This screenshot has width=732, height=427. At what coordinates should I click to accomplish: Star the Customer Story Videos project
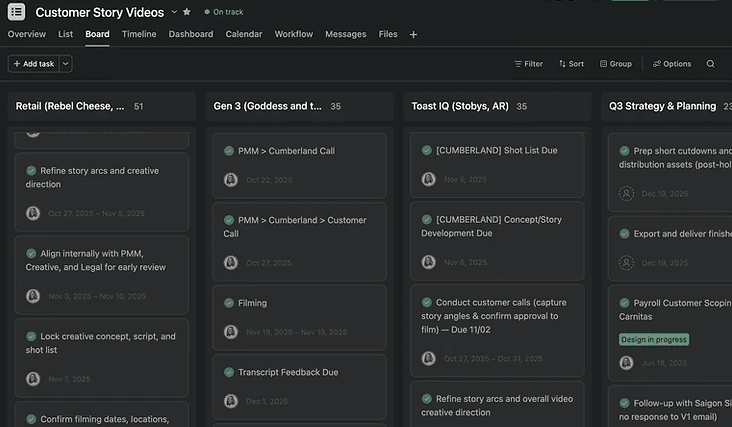(x=187, y=12)
